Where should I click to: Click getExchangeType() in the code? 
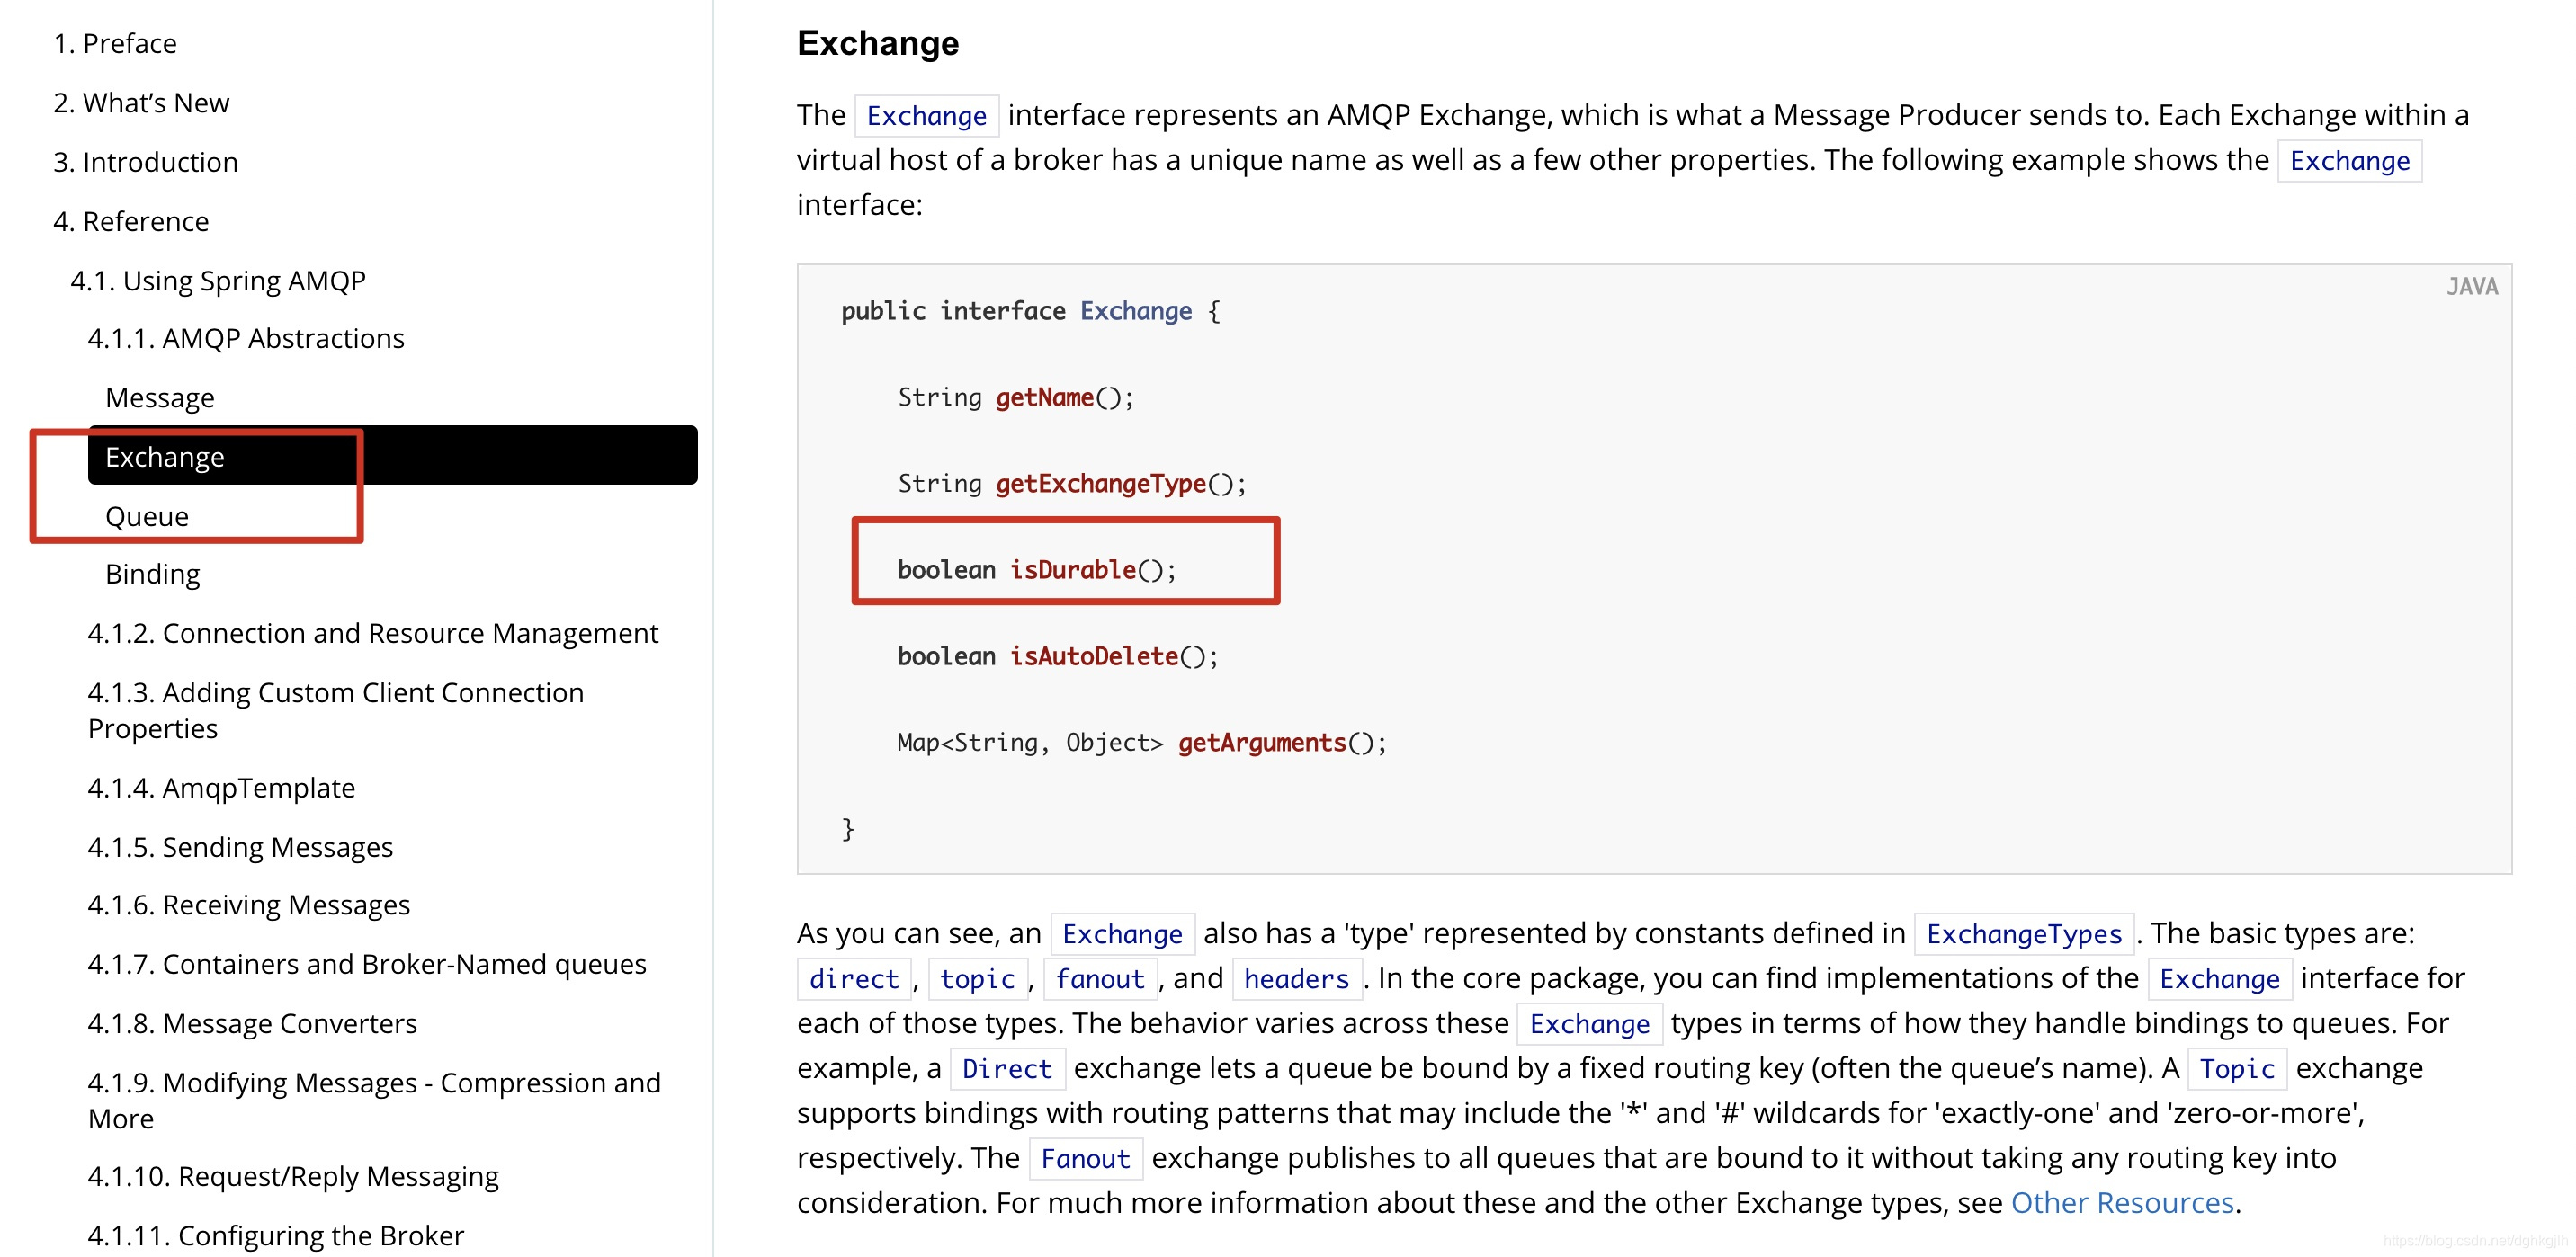[x=1120, y=484]
